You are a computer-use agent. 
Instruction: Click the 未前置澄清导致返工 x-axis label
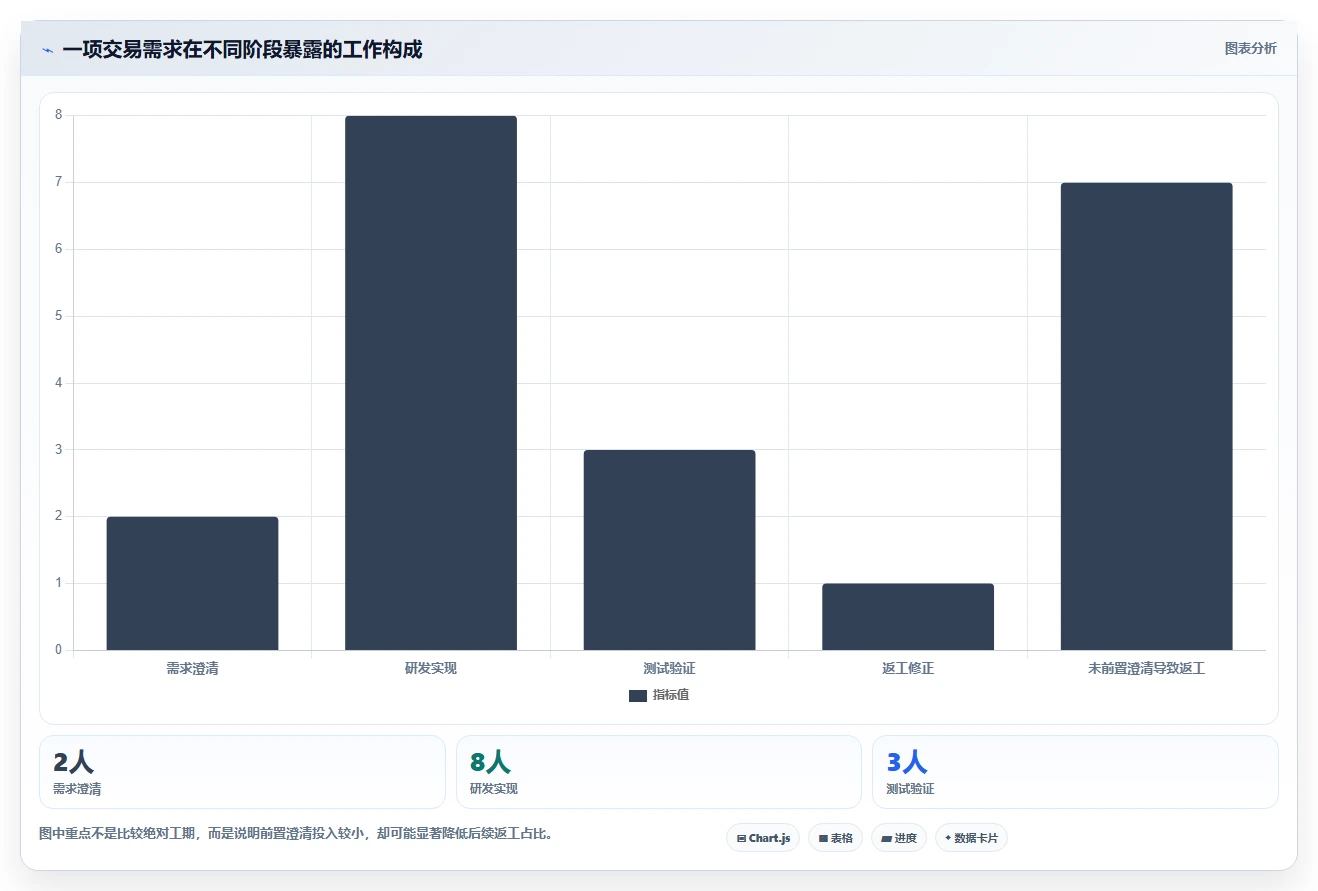[1146, 668]
